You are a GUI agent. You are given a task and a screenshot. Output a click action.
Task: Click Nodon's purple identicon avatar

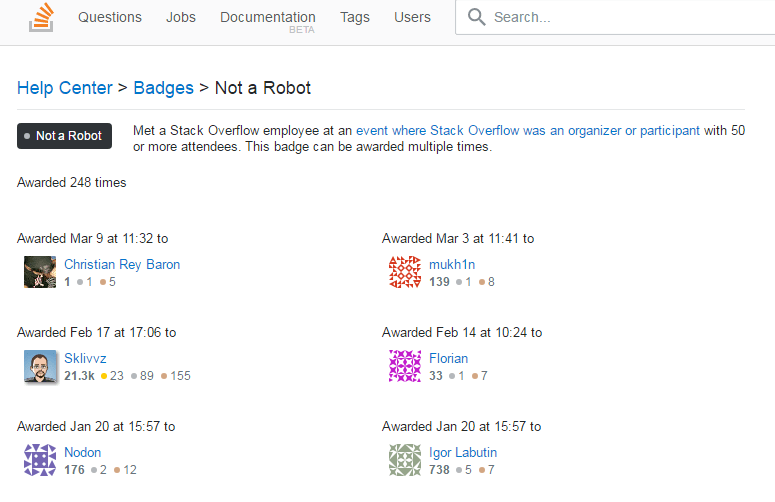(40, 460)
